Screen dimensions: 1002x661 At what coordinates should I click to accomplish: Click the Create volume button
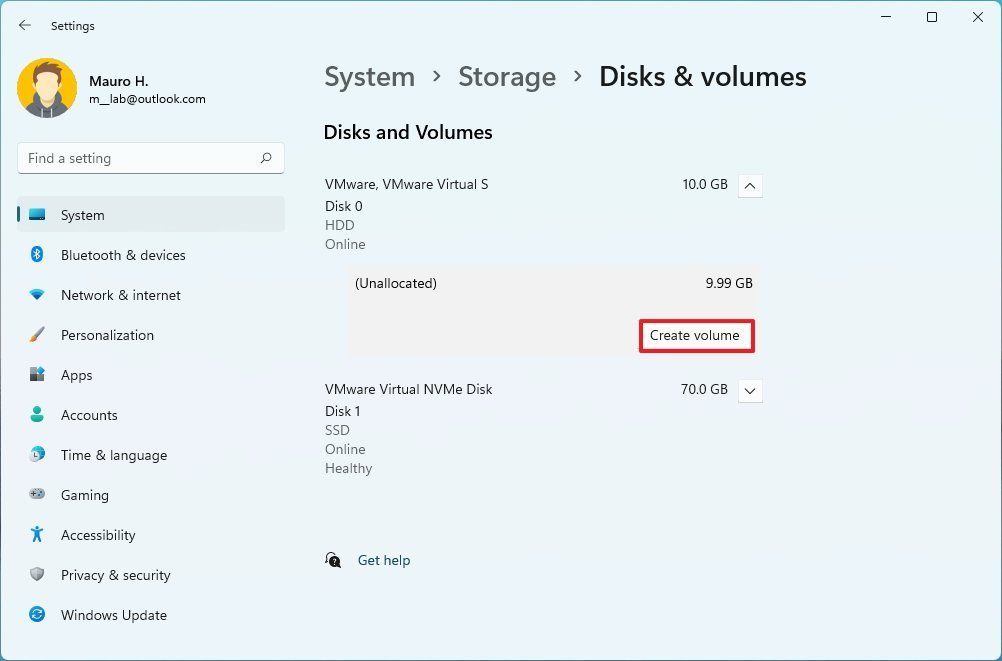point(696,335)
